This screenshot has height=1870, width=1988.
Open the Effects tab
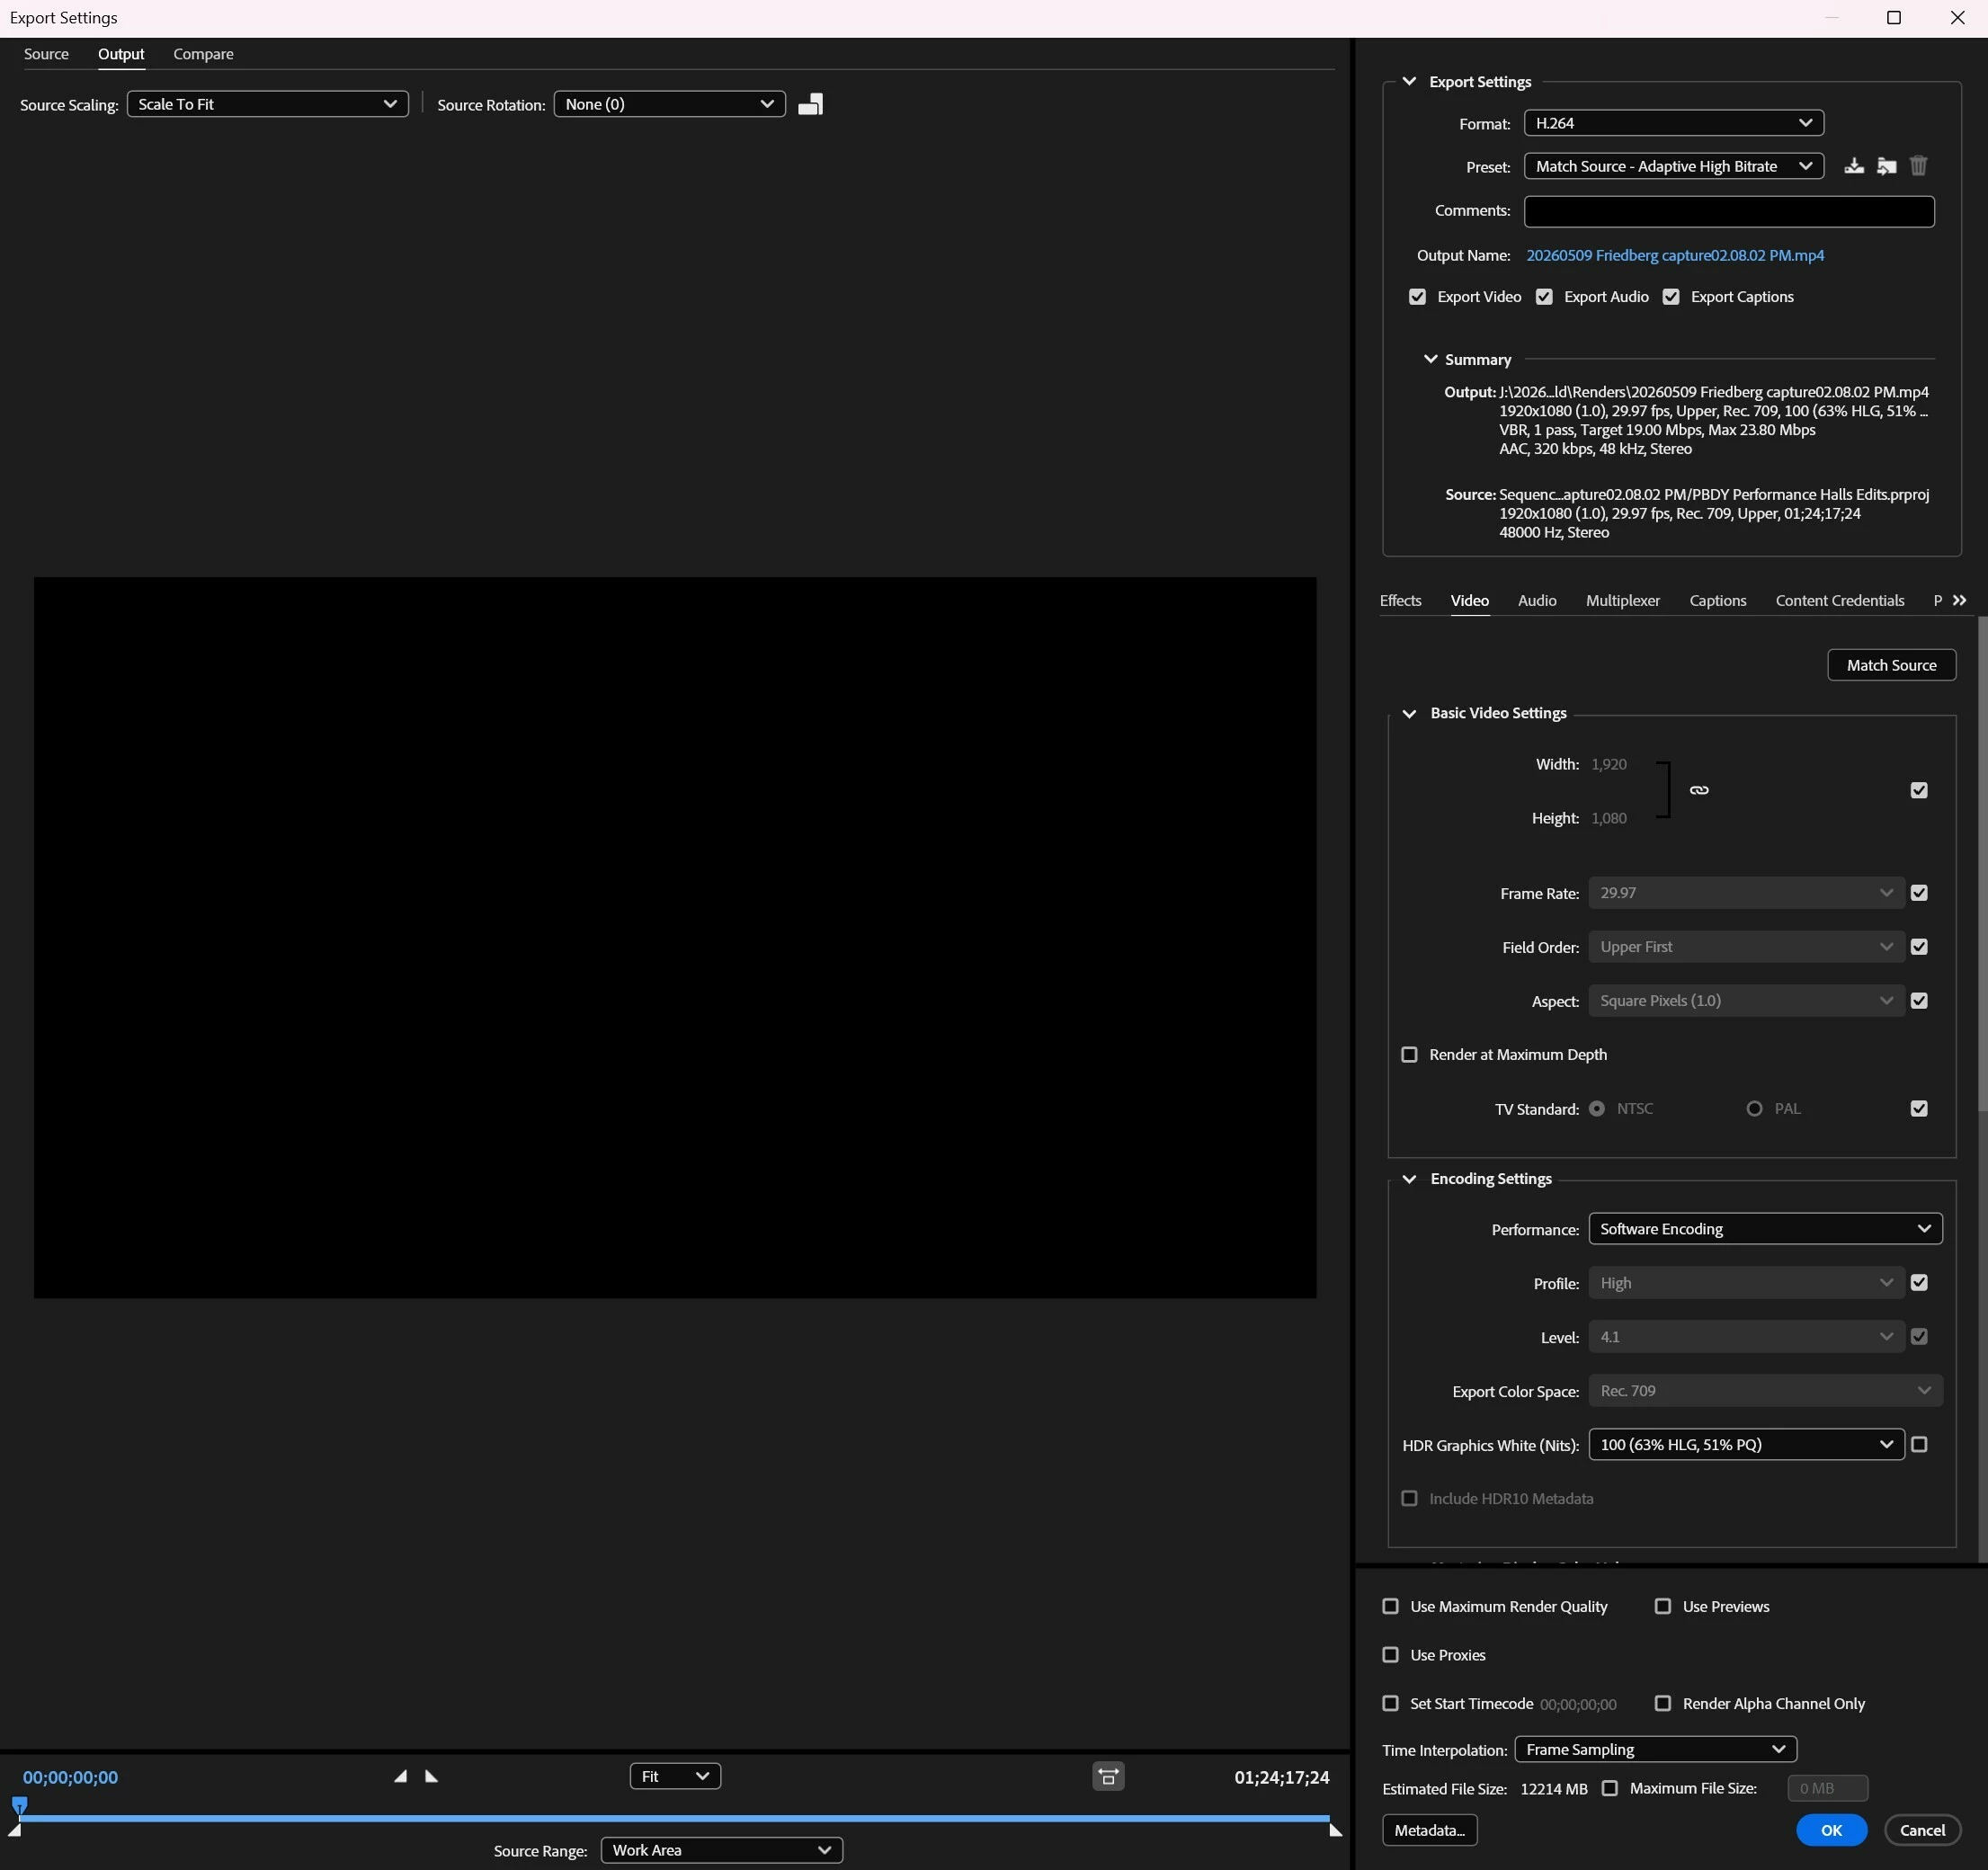[x=1400, y=600]
